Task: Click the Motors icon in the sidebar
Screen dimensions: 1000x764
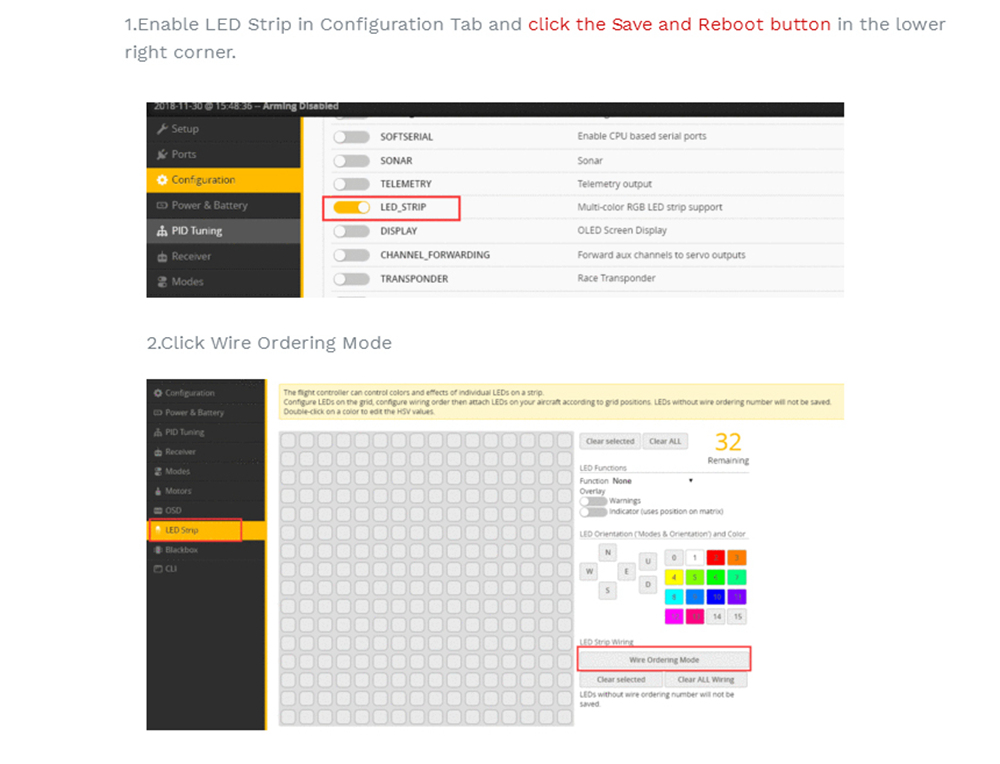Action: coord(157,491)
